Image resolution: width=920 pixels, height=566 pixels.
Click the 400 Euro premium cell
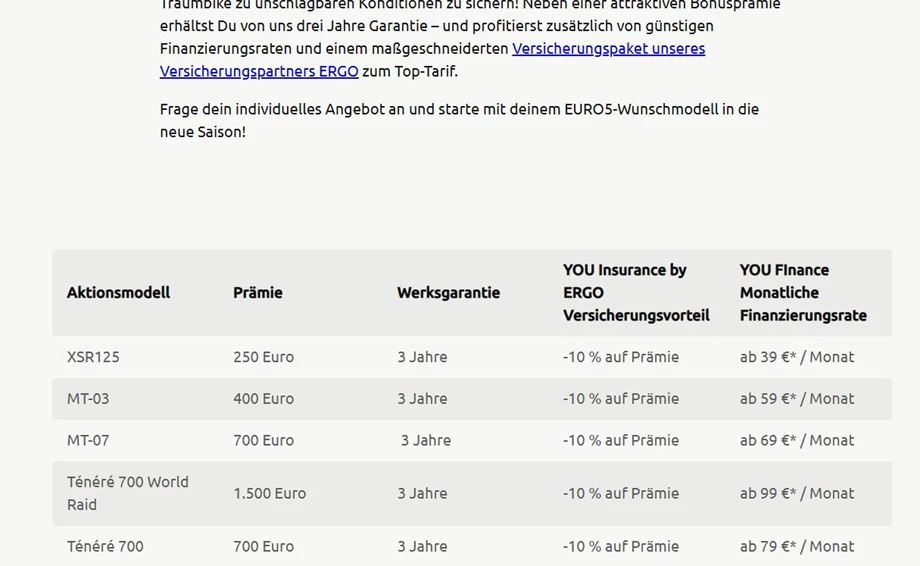coord(263,399)
